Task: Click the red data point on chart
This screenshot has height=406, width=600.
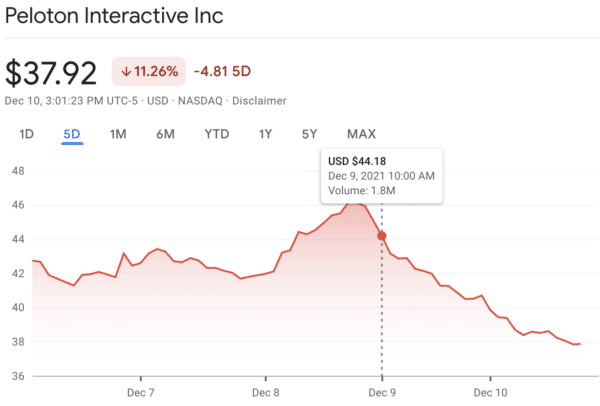Action: pos(381,236)
